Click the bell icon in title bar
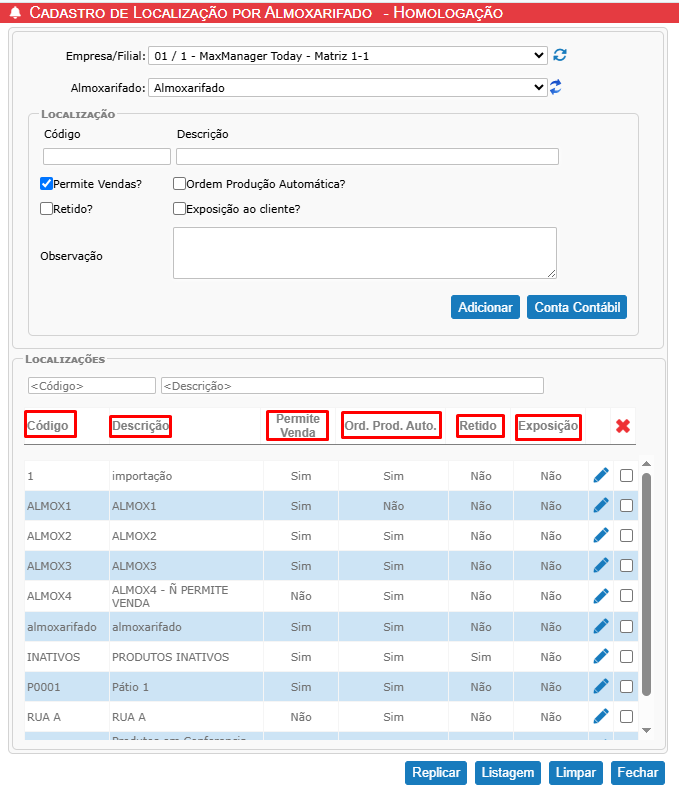679x794 pixels. [14, 13]
